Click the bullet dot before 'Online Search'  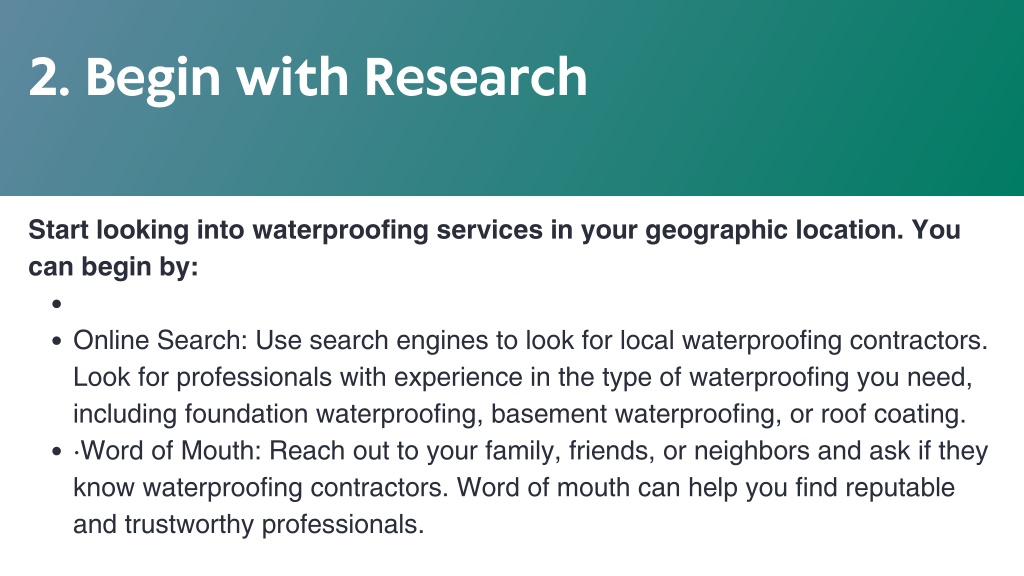[x=57, y=341]
